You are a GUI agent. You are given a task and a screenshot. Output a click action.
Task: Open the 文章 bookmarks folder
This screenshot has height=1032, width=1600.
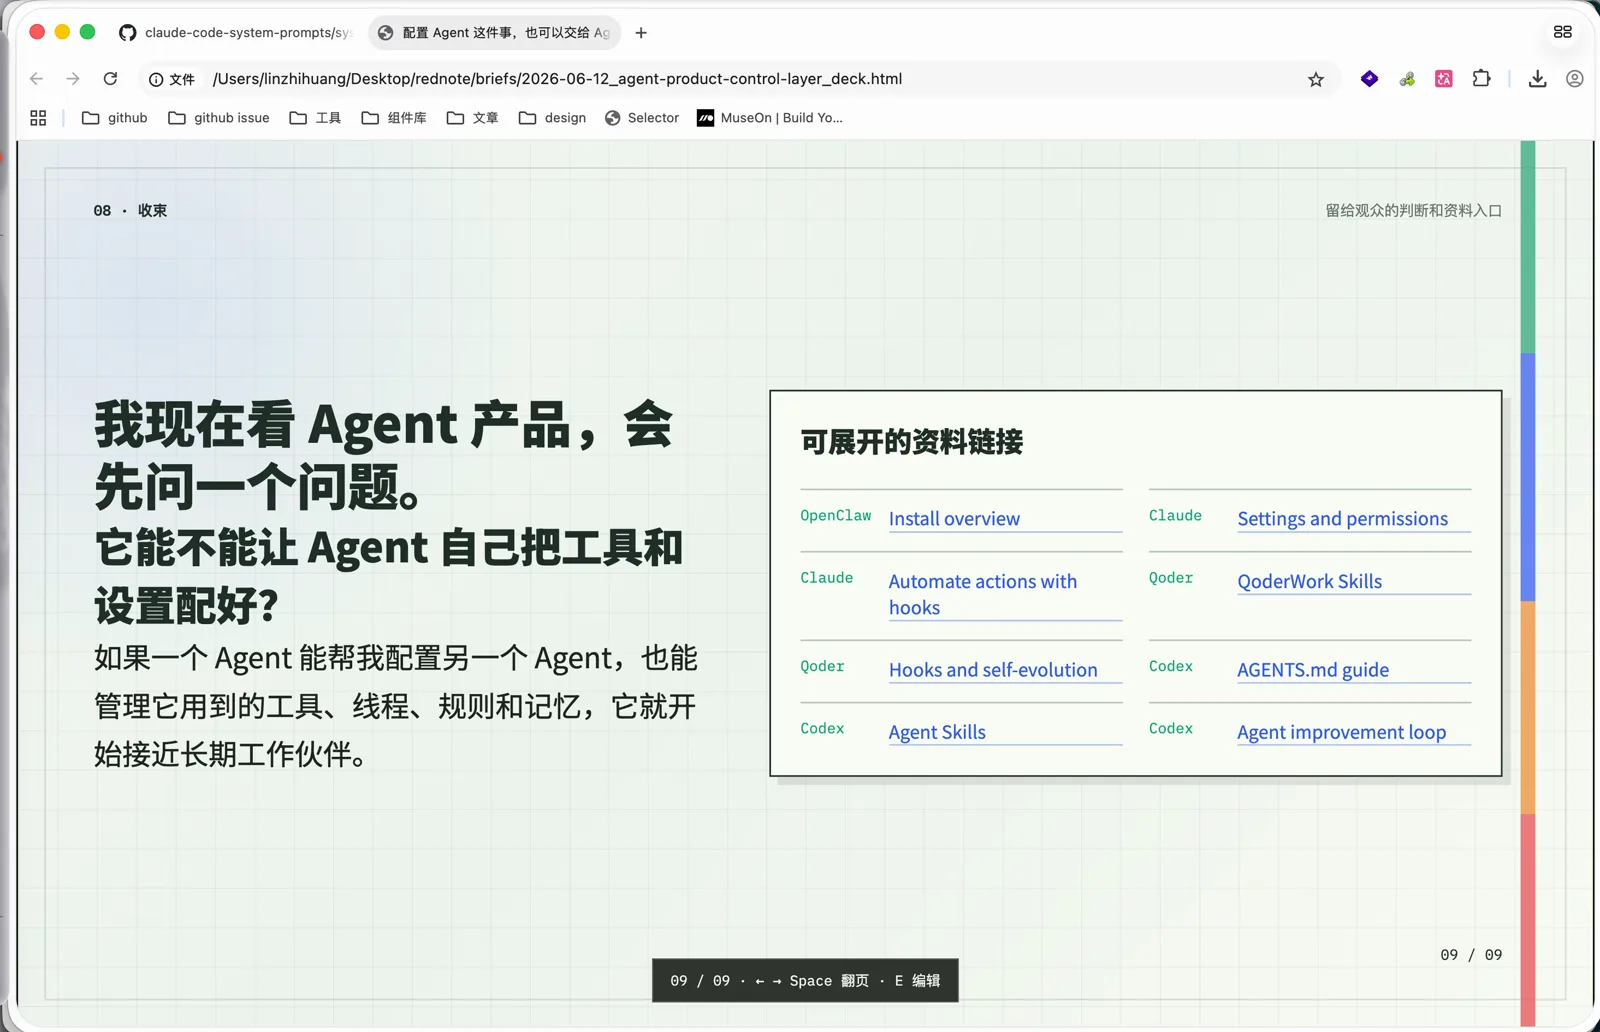pyautogui.click(x=472, y=118)
